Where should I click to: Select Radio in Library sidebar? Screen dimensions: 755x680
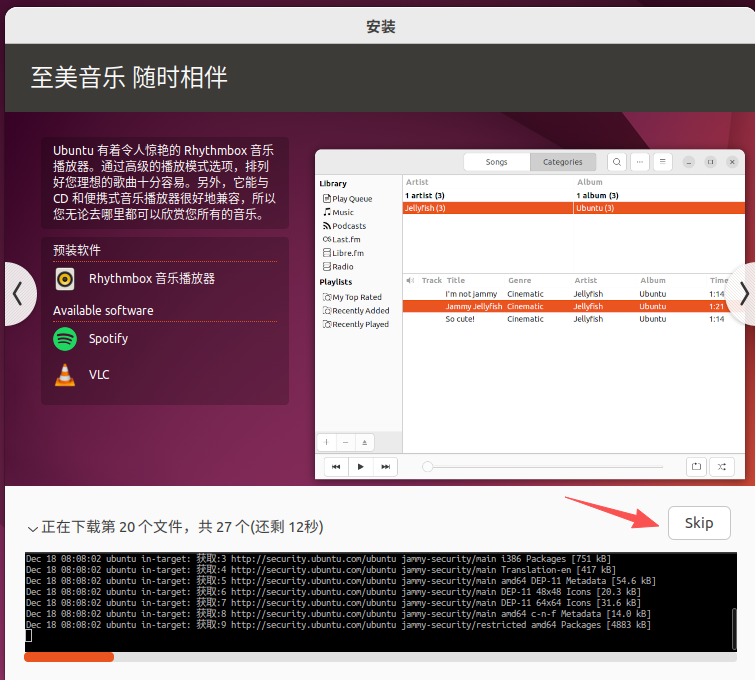338,266
